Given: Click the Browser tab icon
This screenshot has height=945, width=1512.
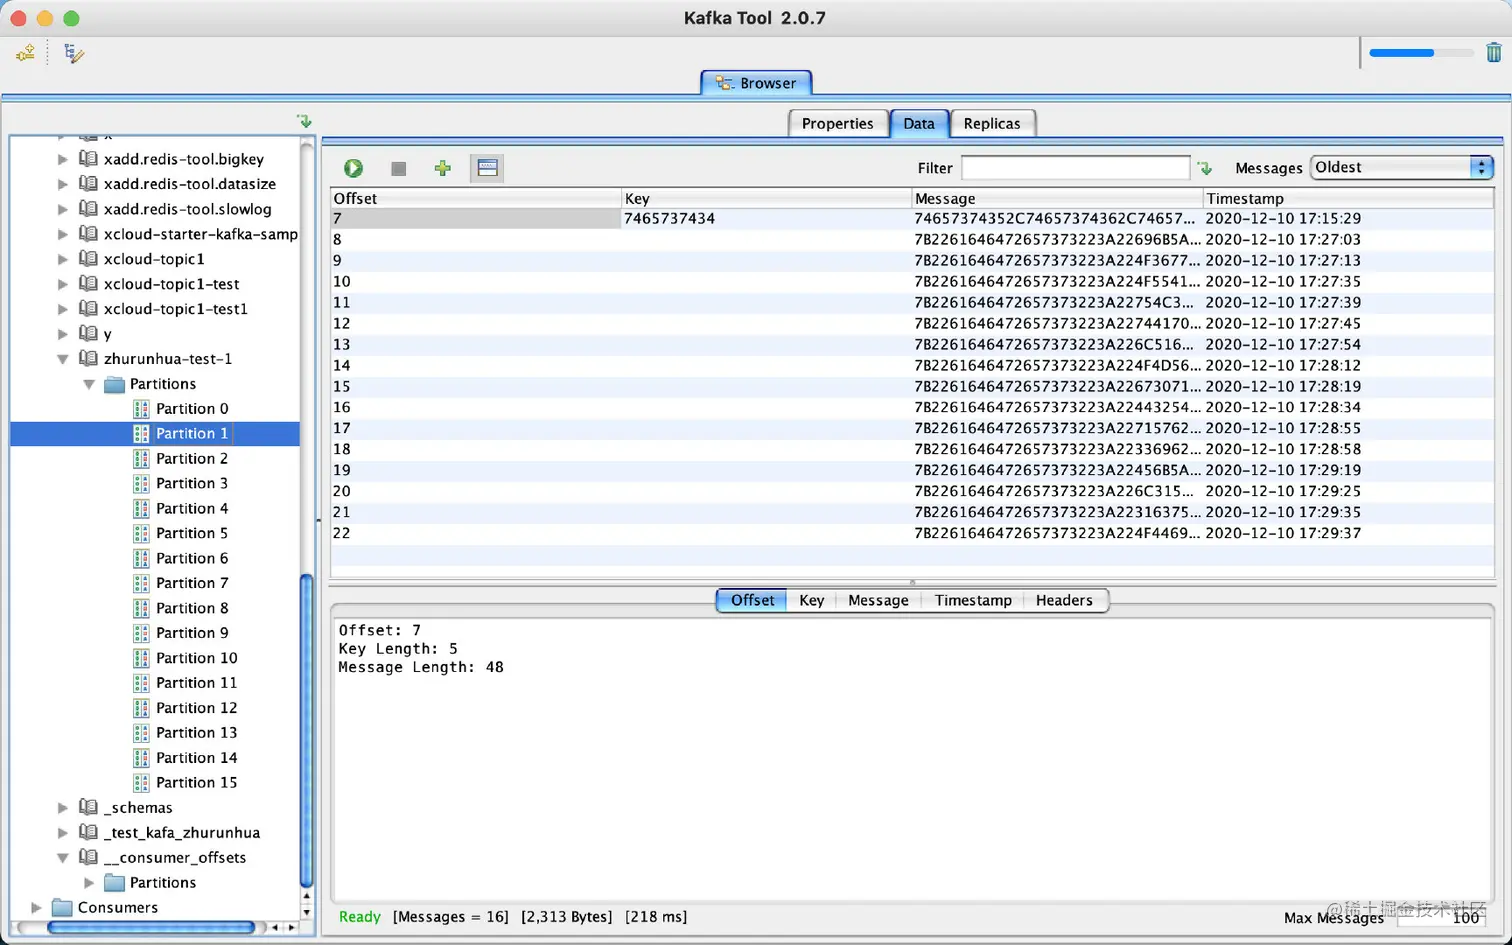Looking at the screenshot, I should [724, 83].
